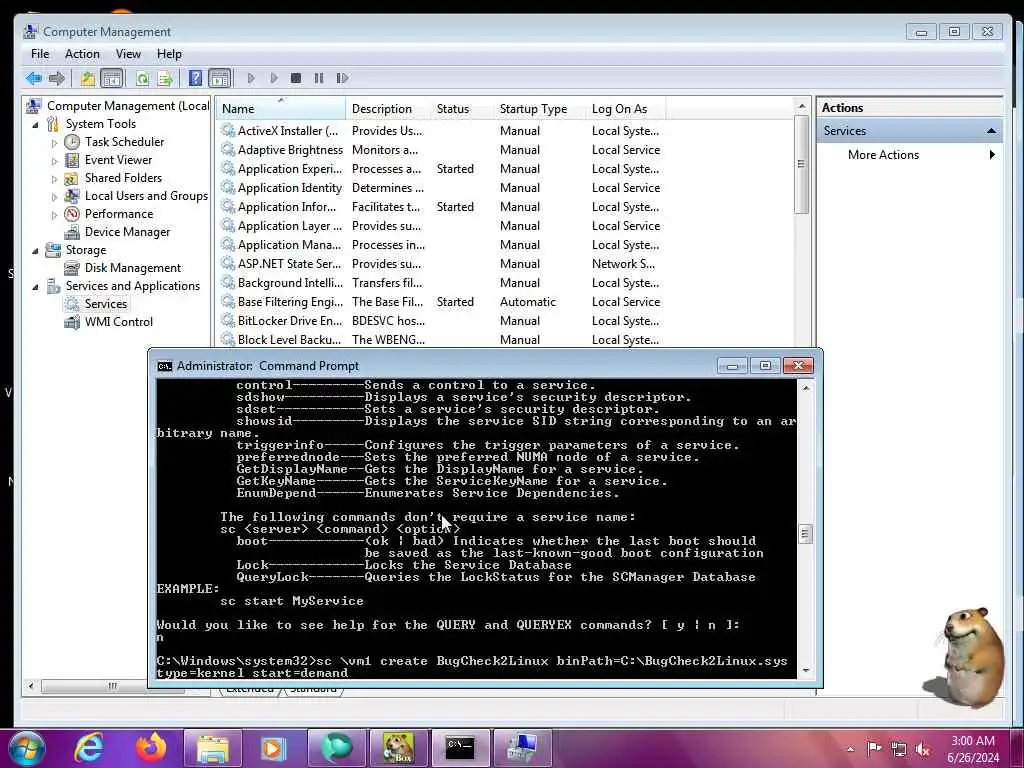Open the Help menu
This screenshot has width=1024, height=768.
point(169,54)
